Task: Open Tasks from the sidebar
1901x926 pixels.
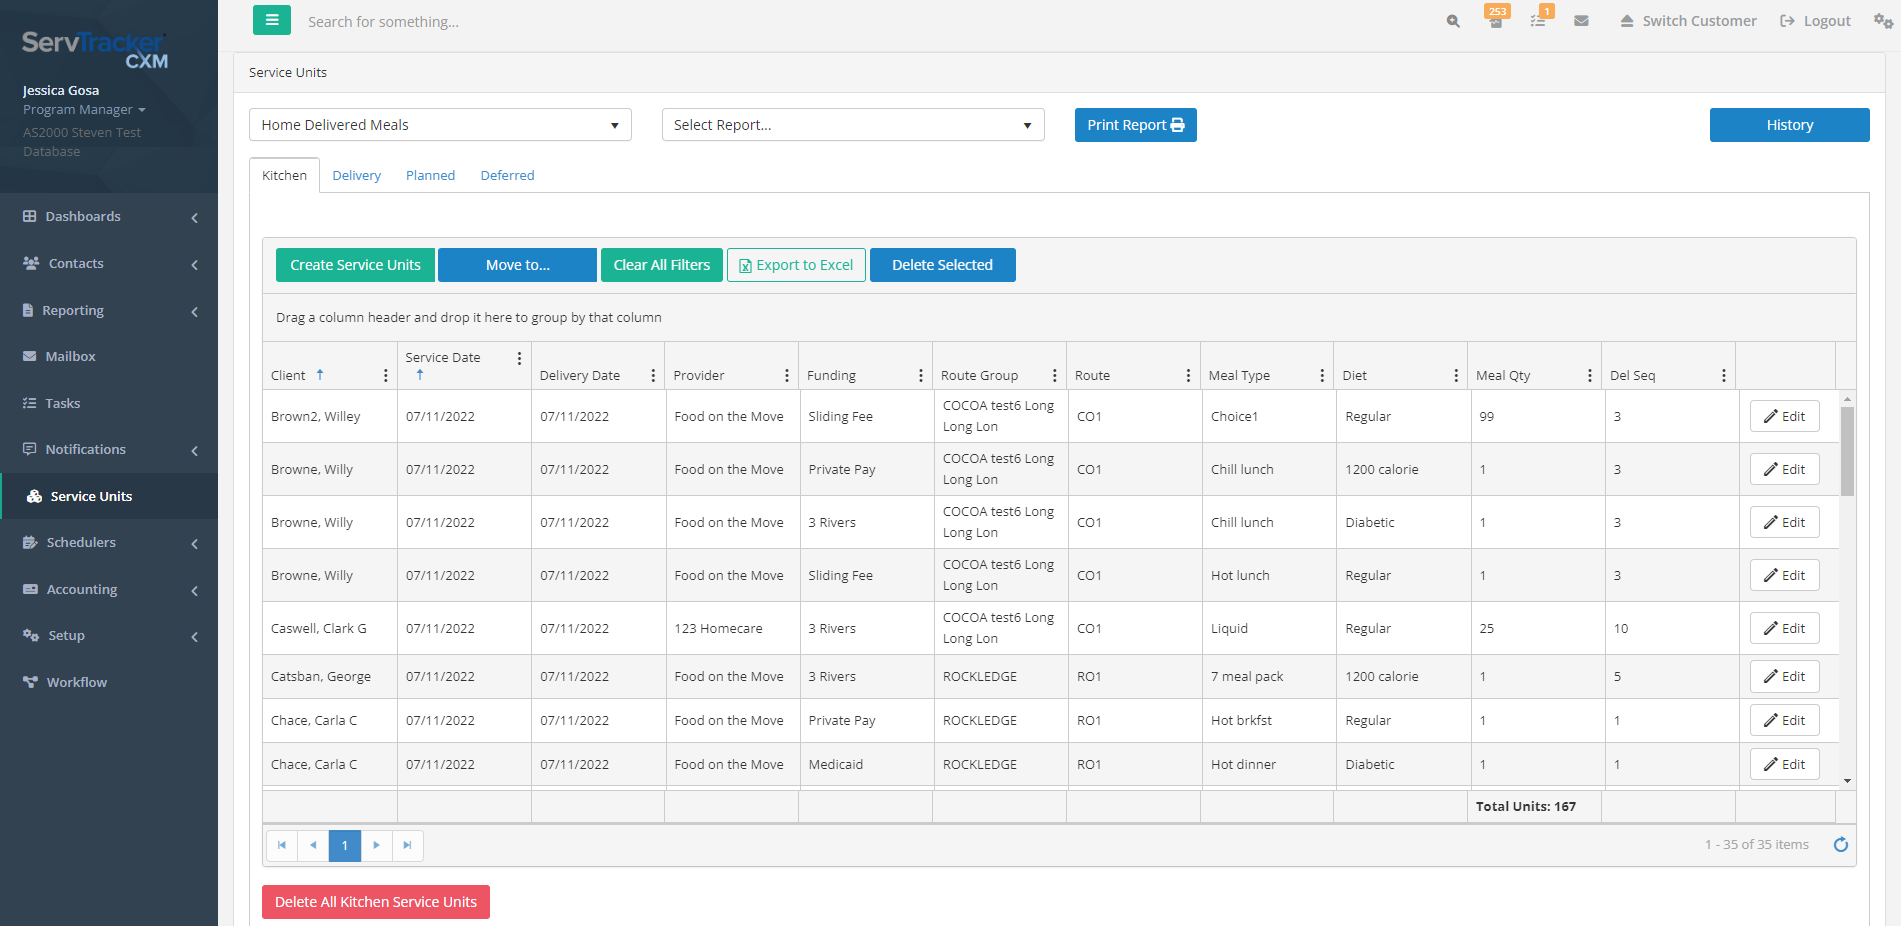Action: coord(62,403)
